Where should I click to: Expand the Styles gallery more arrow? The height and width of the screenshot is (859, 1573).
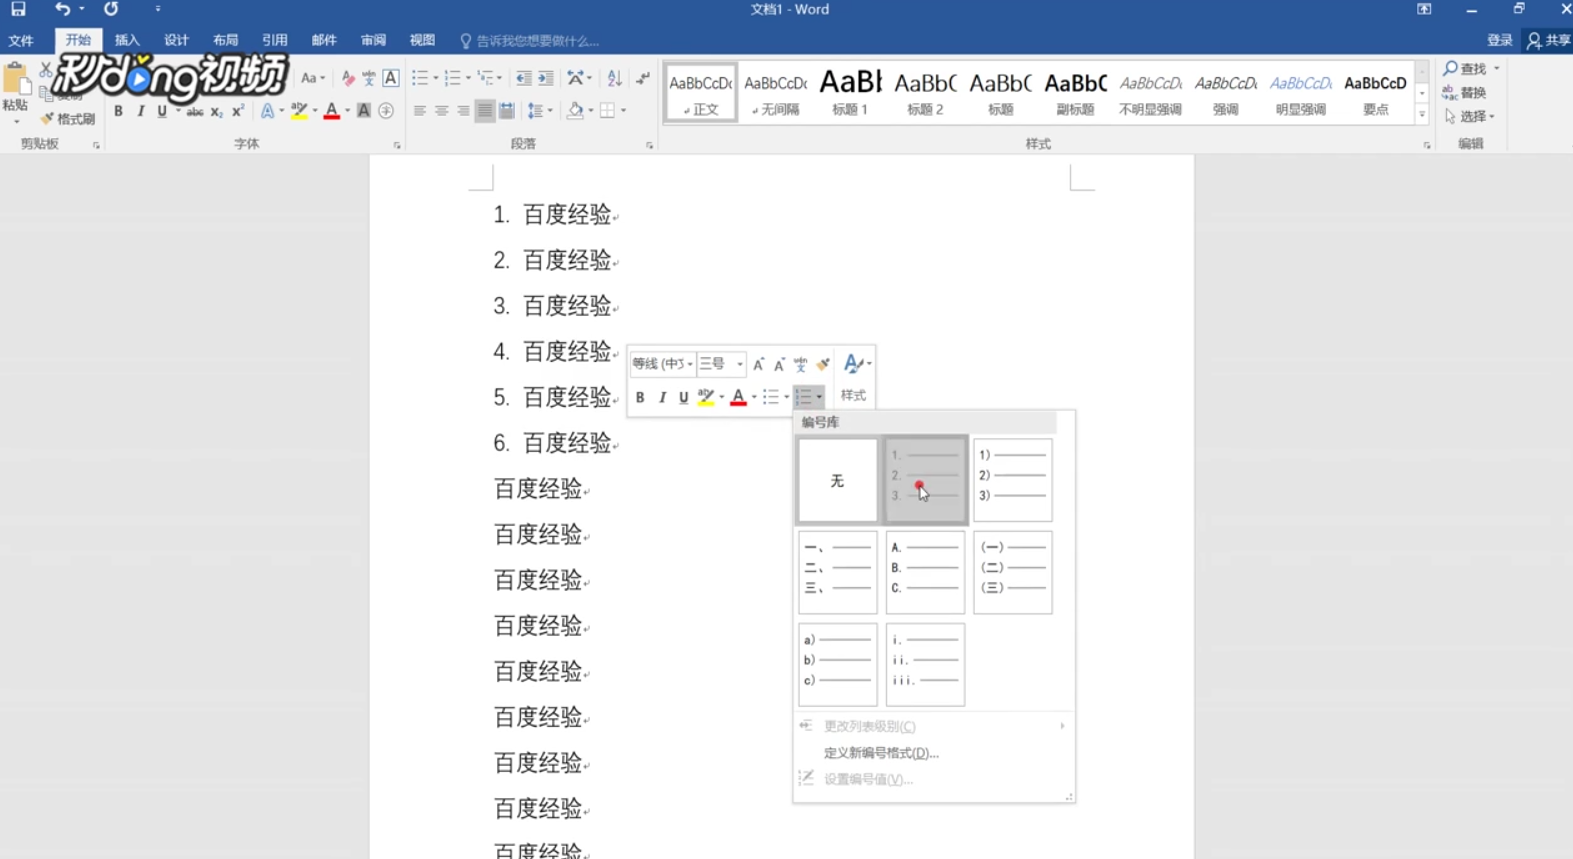point(1422,116)
